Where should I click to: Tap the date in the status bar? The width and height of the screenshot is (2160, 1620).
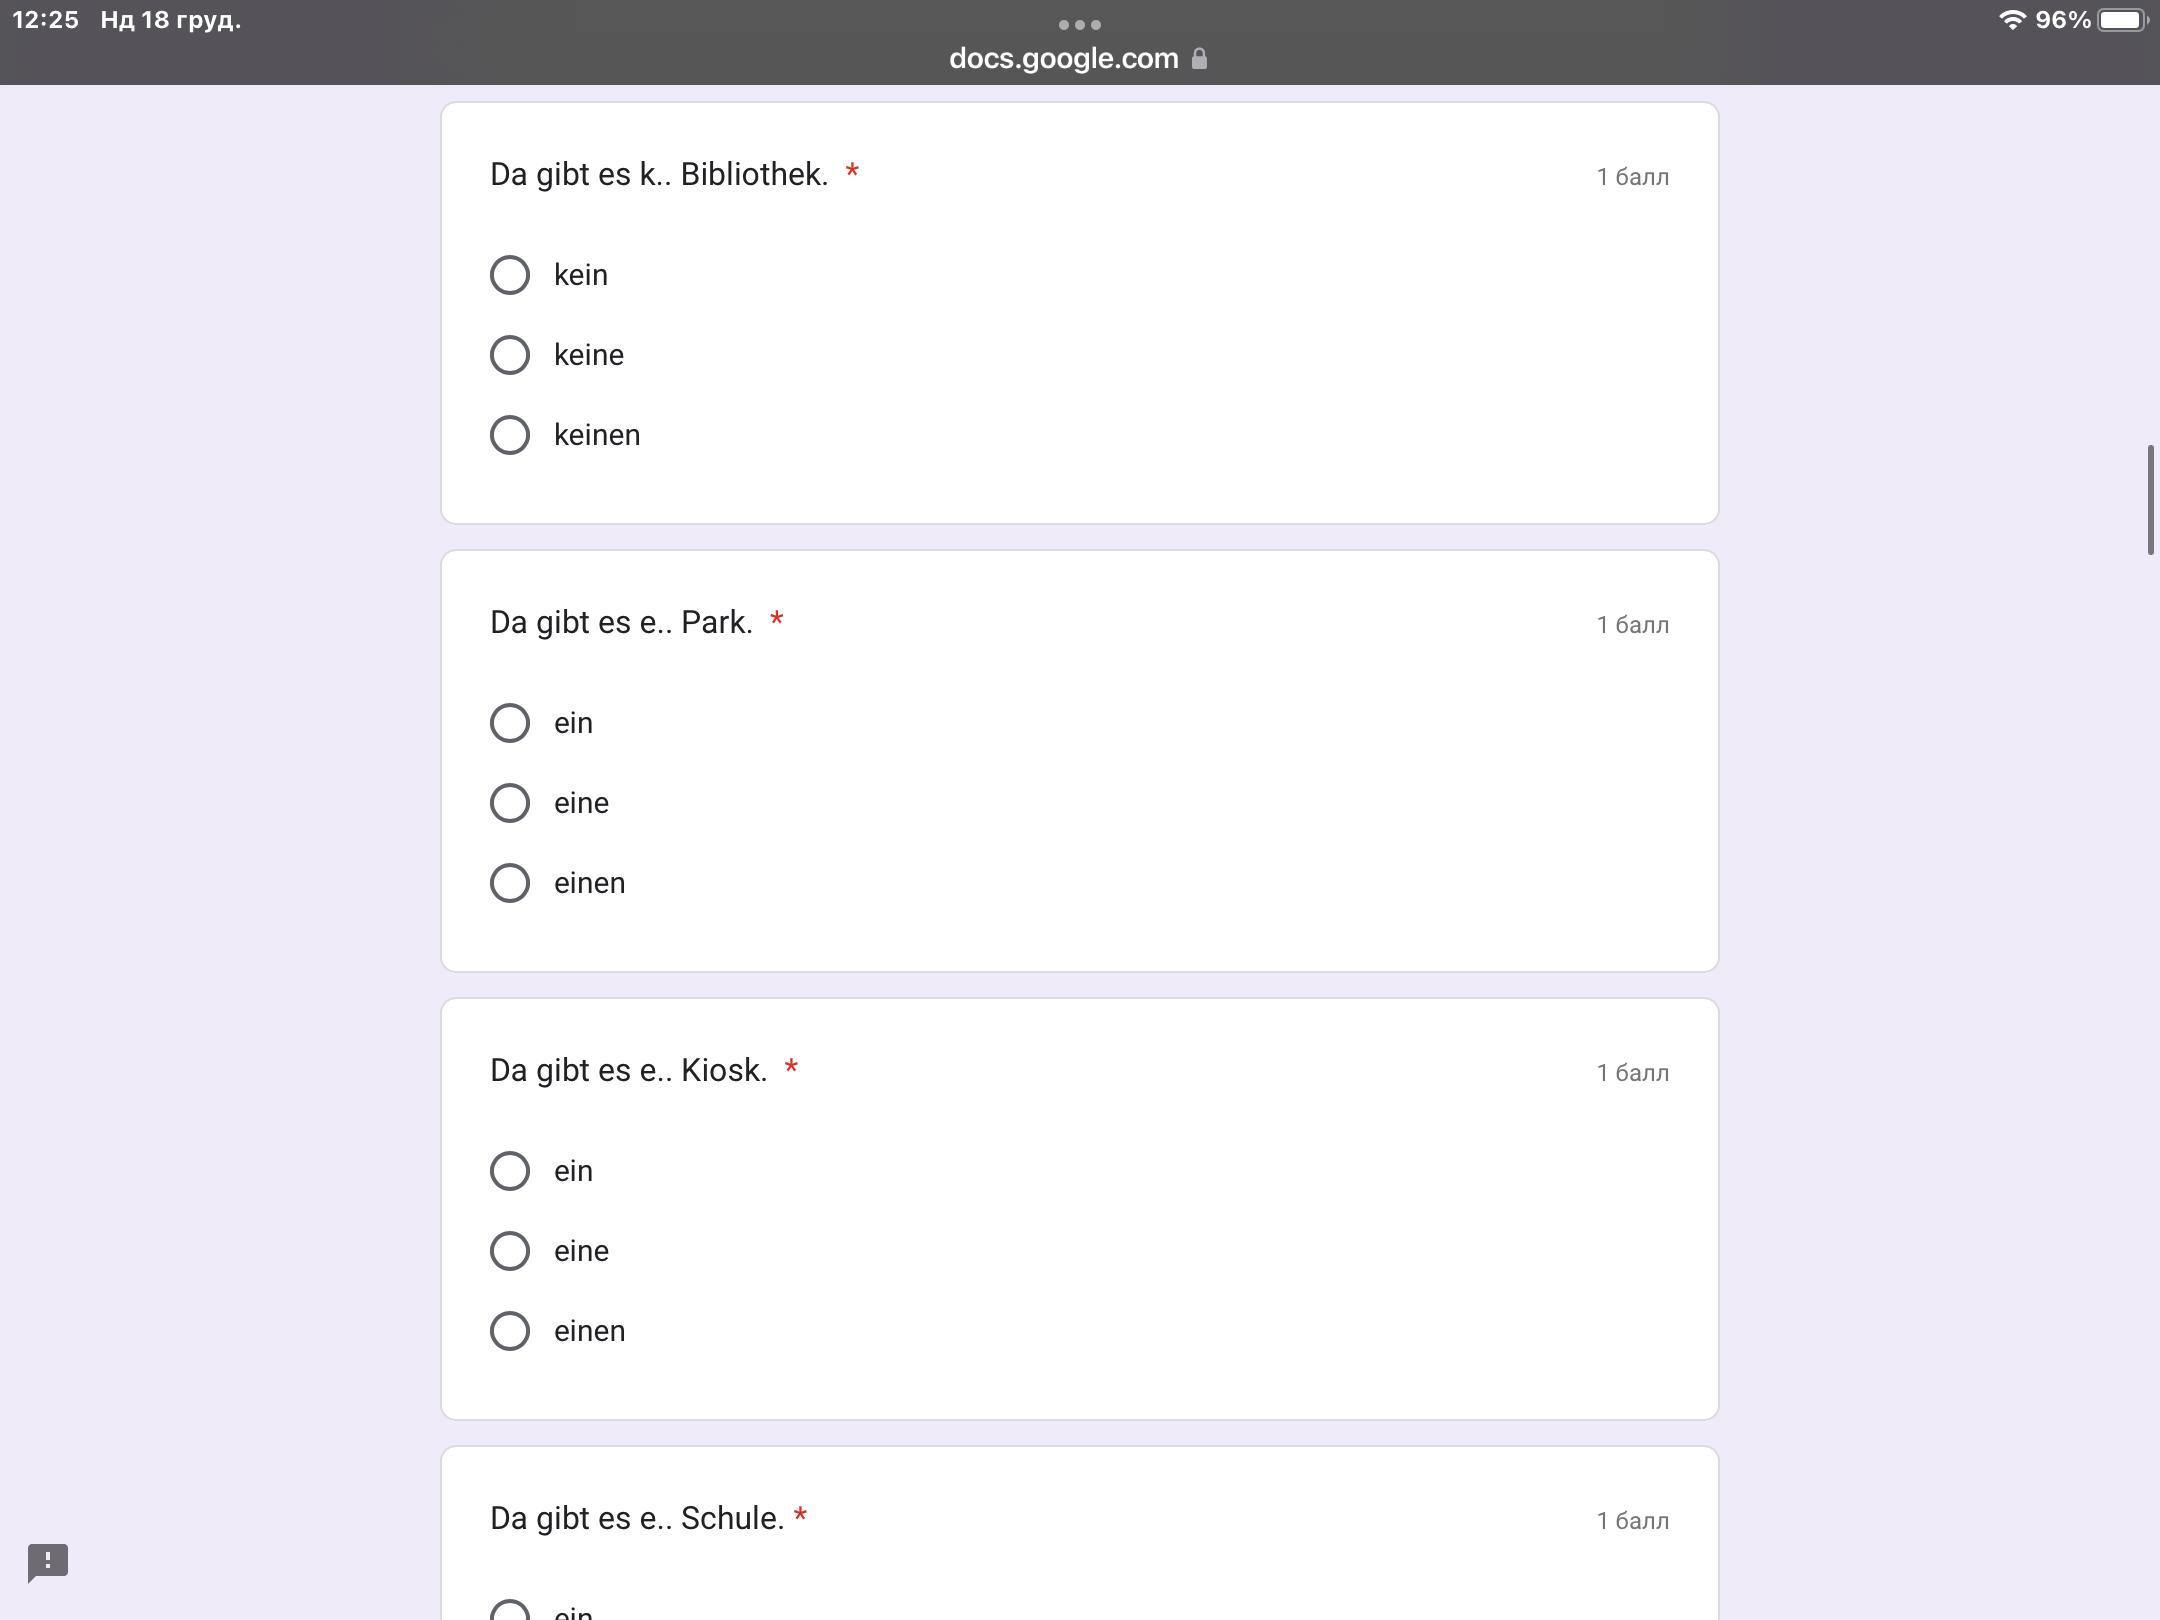tap(171, 20)
